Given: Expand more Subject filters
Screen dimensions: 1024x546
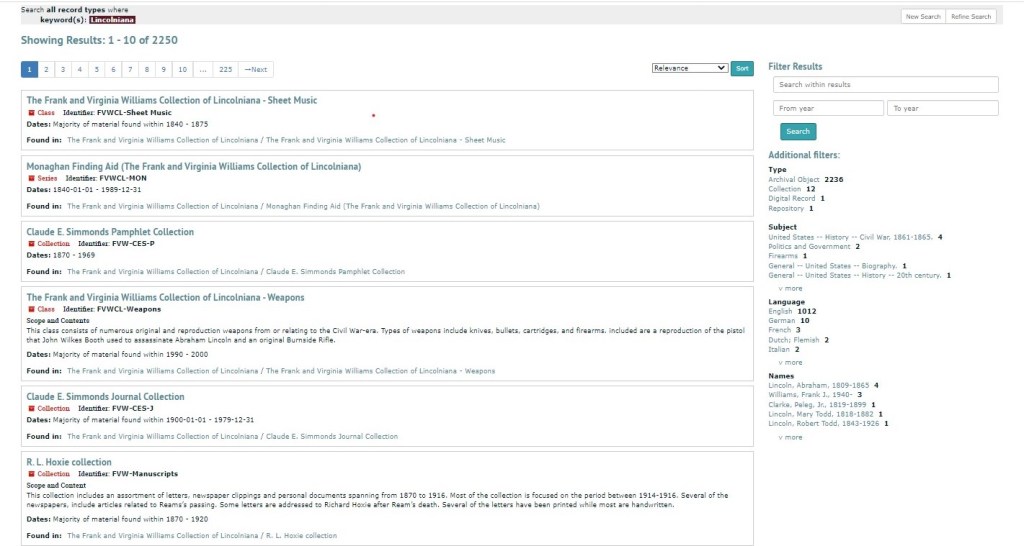Looking at the screenshot, I should pyautogui.click(x=790, y=288).
